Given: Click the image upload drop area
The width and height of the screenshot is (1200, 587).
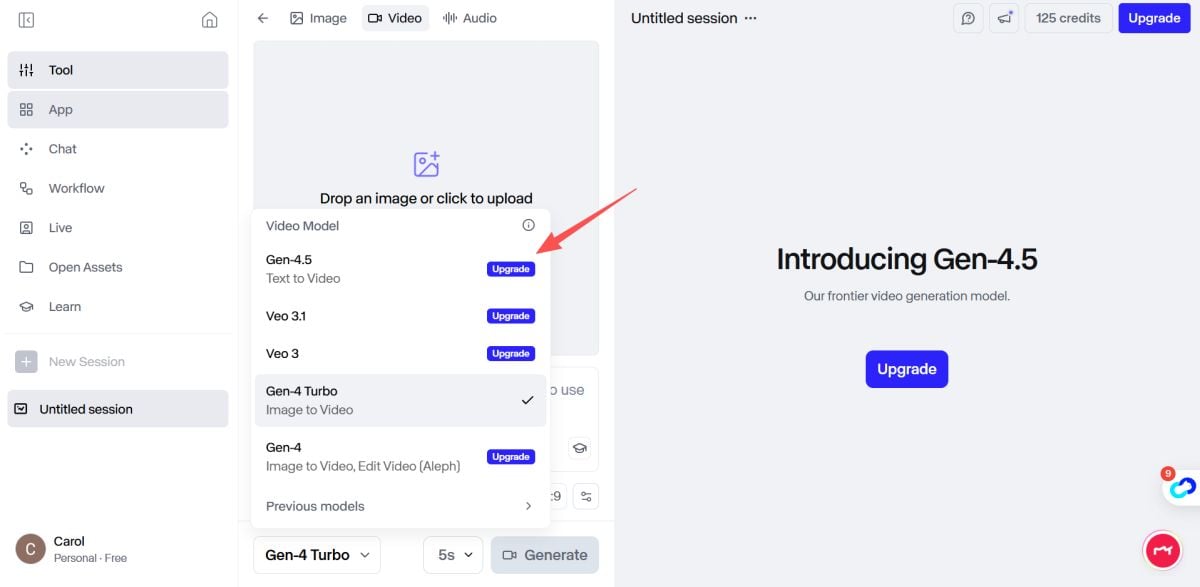Looking at the screenshot, I should [x=426, y=130].
